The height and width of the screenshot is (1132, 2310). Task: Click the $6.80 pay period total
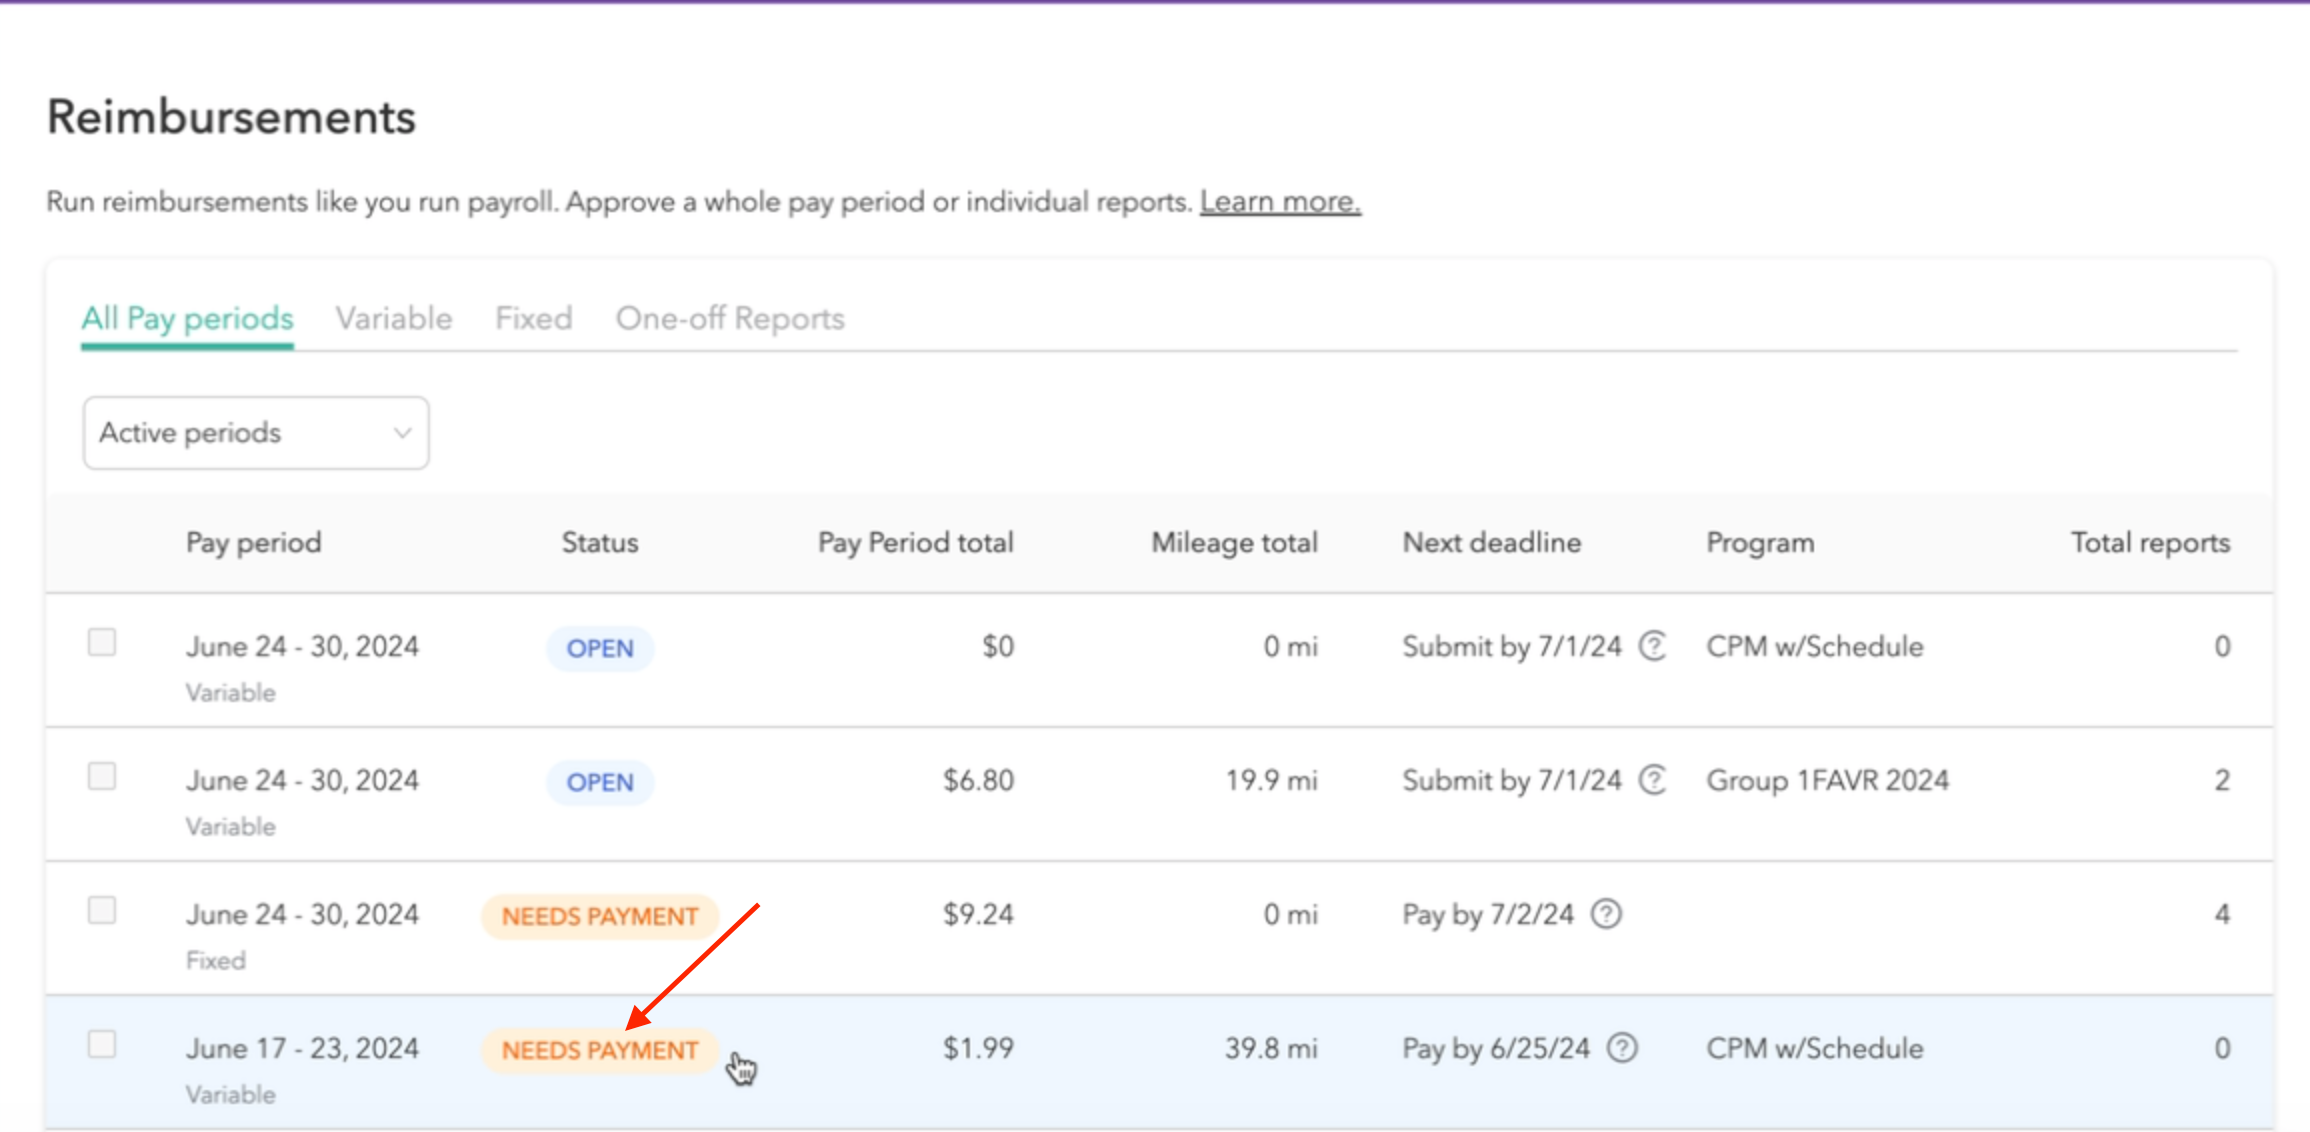979,780
